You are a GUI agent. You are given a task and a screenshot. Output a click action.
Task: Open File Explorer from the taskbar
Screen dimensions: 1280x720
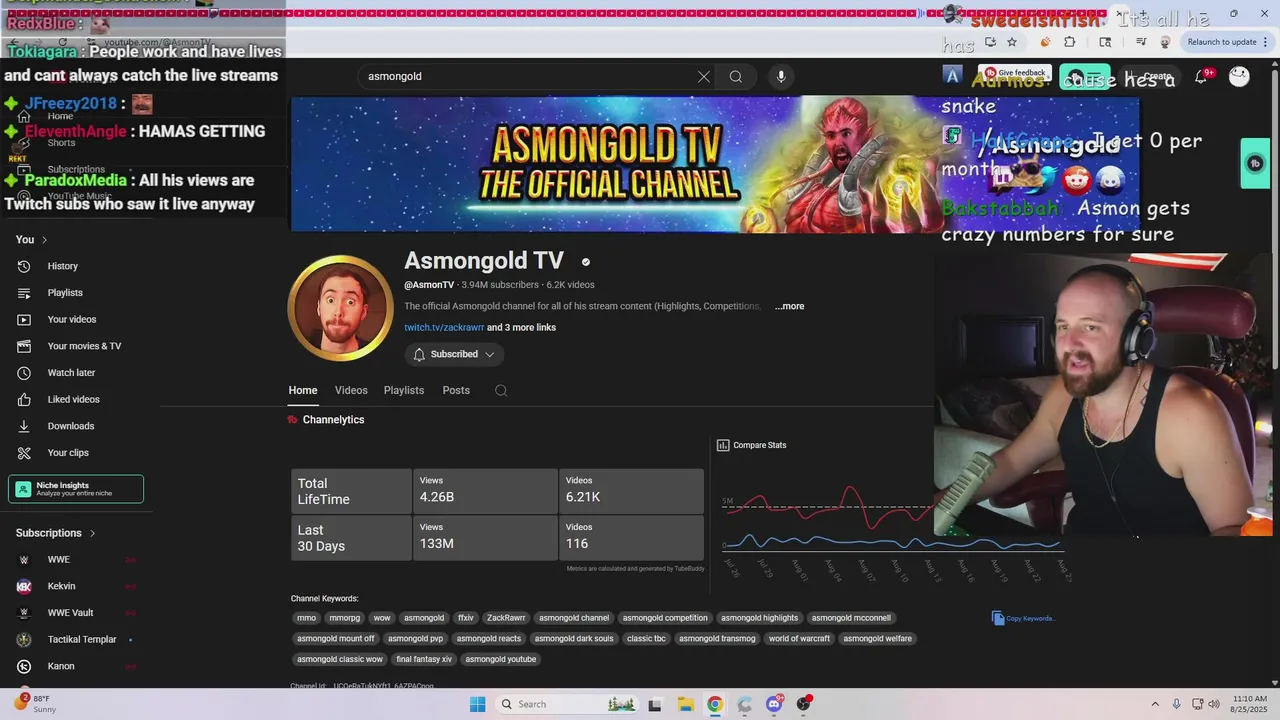tap(685, 704)
